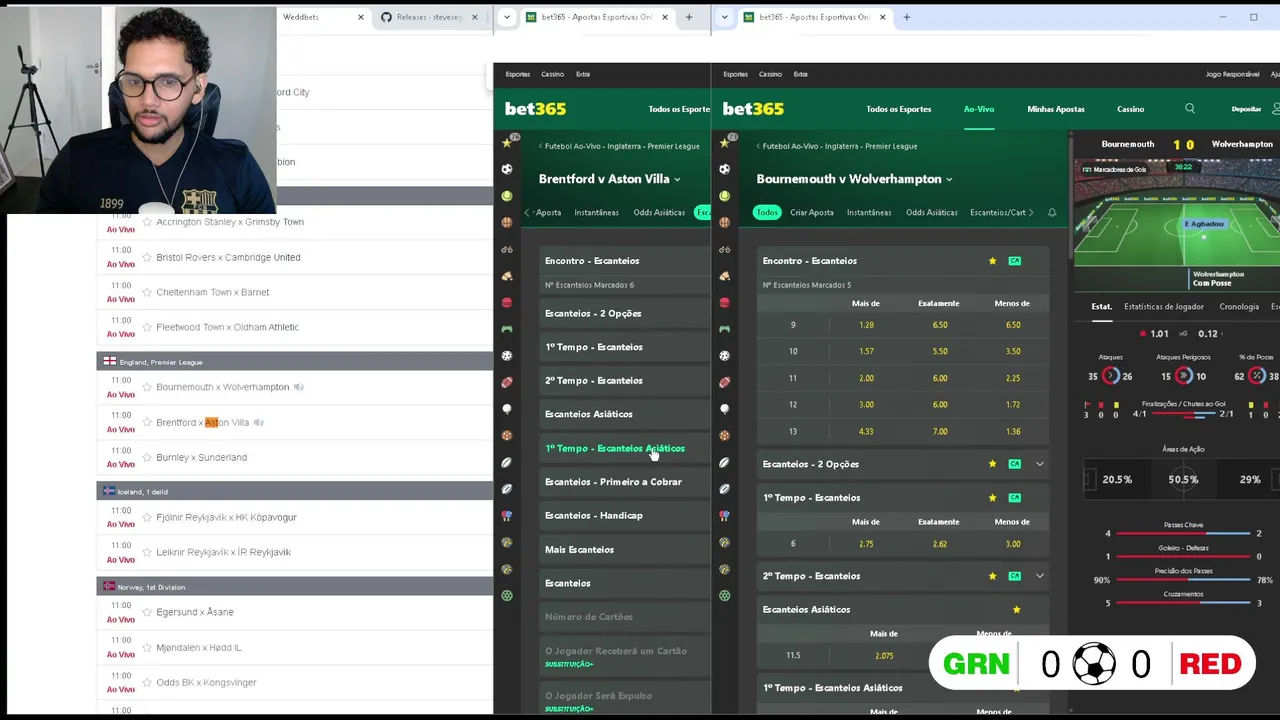Toggle star for Accrington Stanley x Grimsby Town
1280x720 pixels.
[146, 222]
